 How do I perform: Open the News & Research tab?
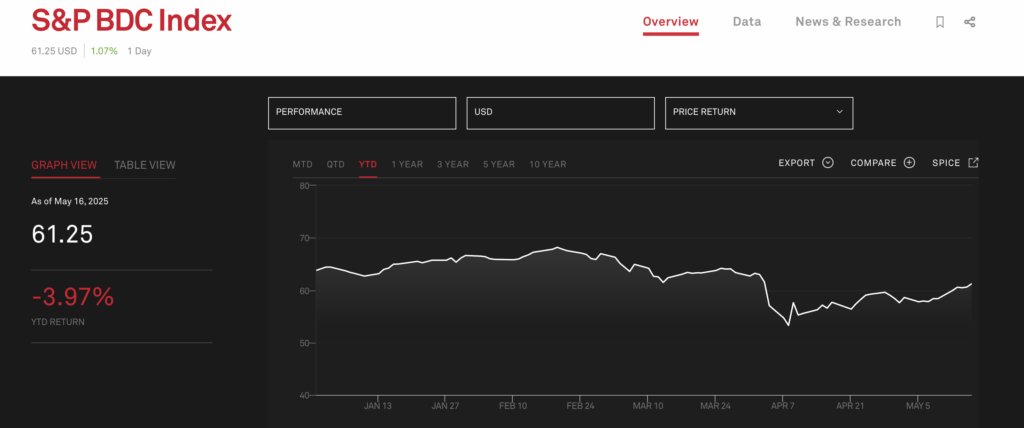[x=848, y=22]
